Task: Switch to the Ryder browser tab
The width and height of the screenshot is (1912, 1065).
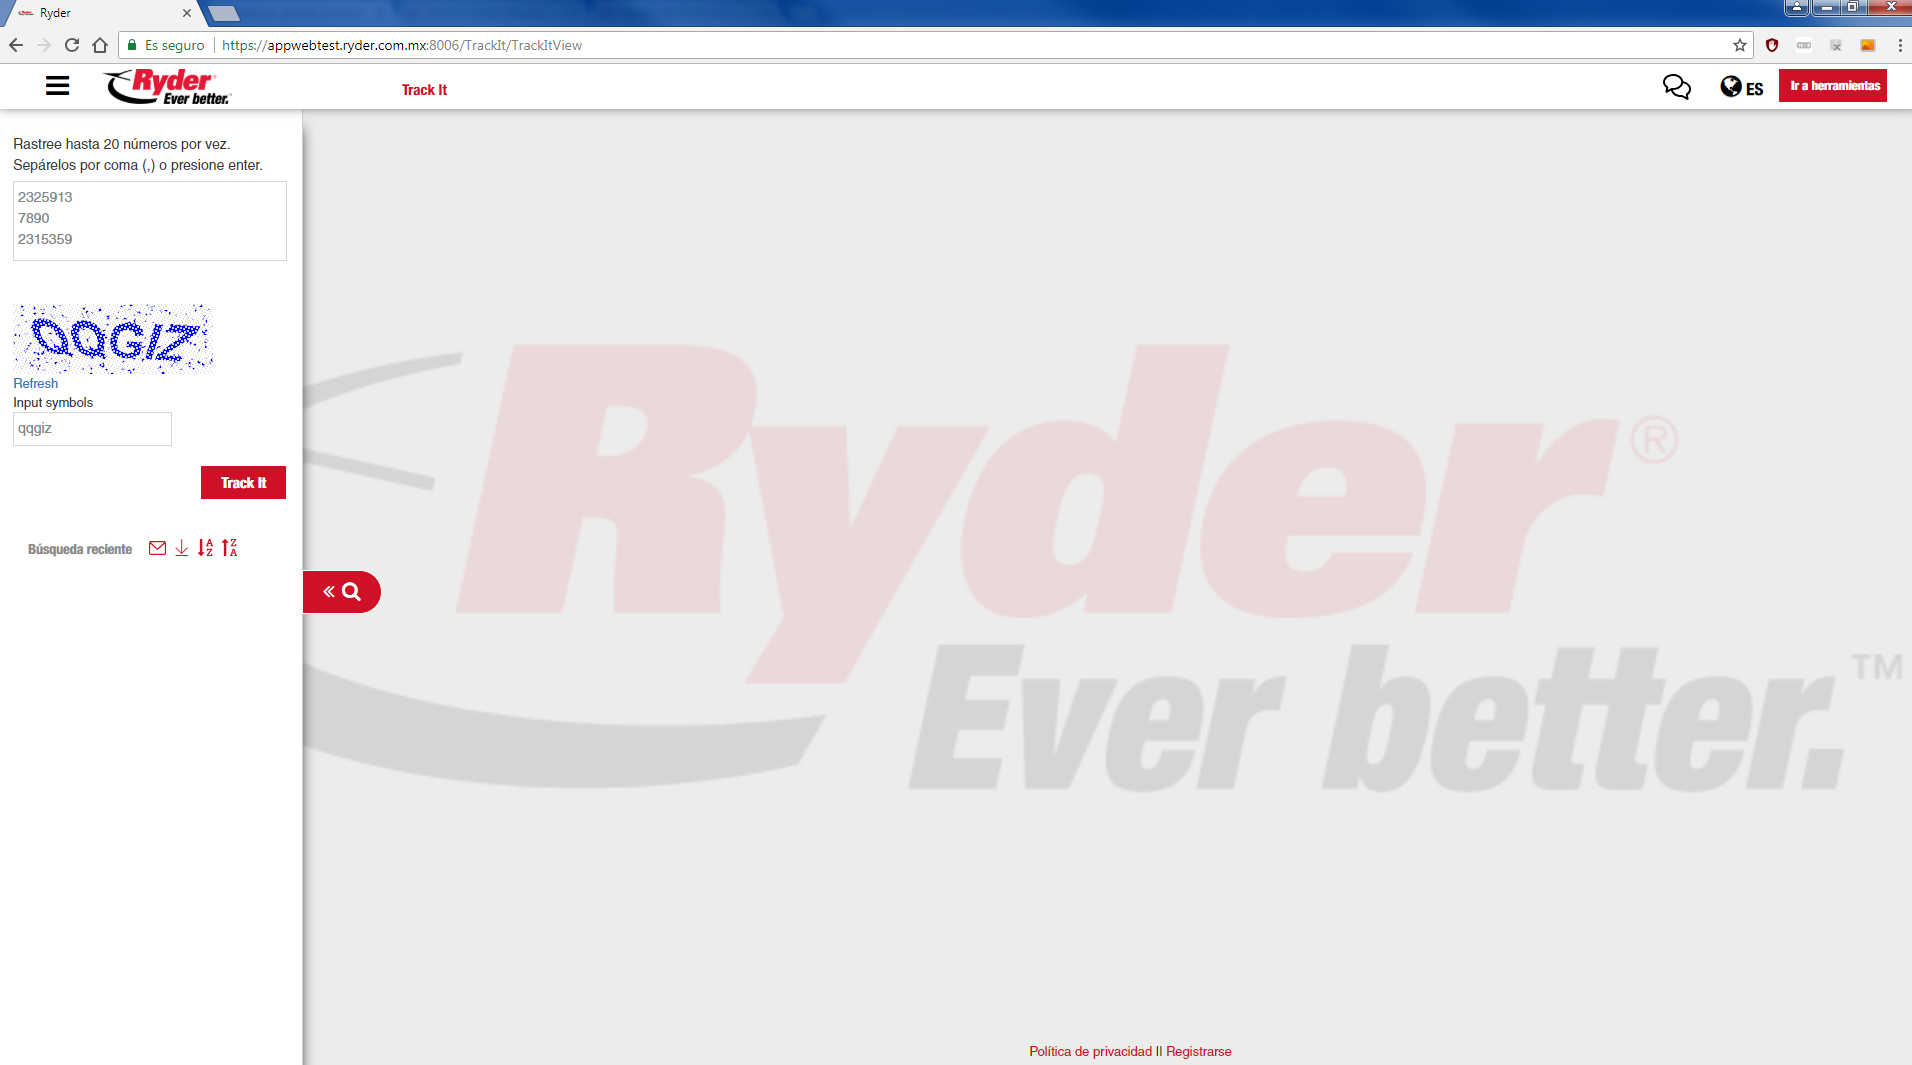Action: [x=100, y=13]
